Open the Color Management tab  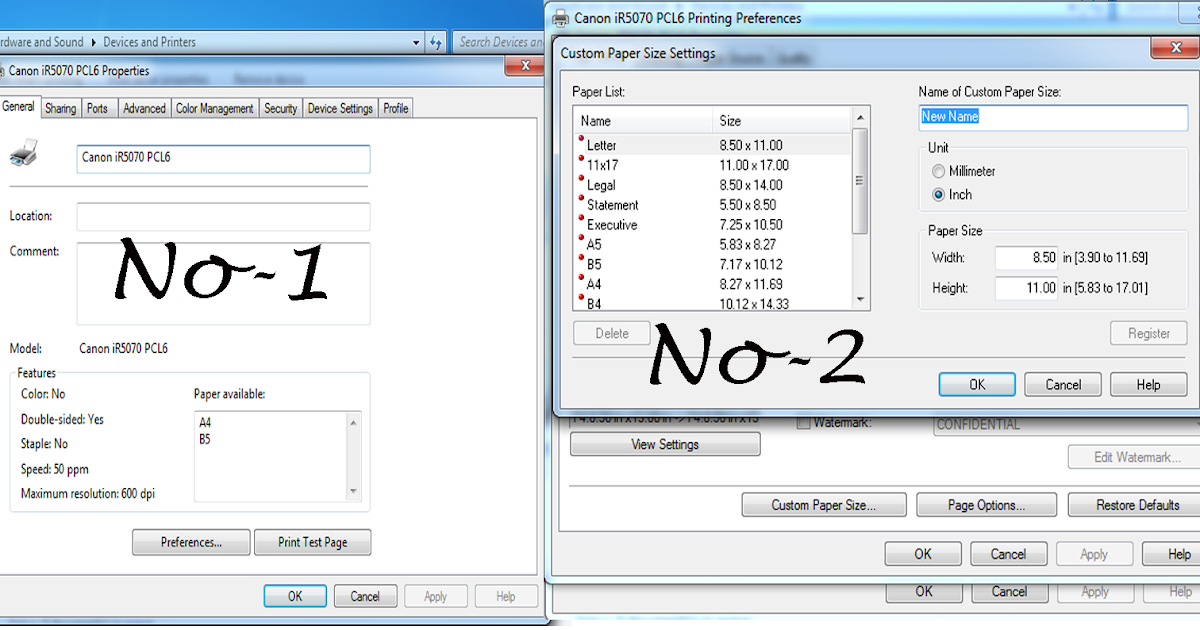[x=214, y=108]
